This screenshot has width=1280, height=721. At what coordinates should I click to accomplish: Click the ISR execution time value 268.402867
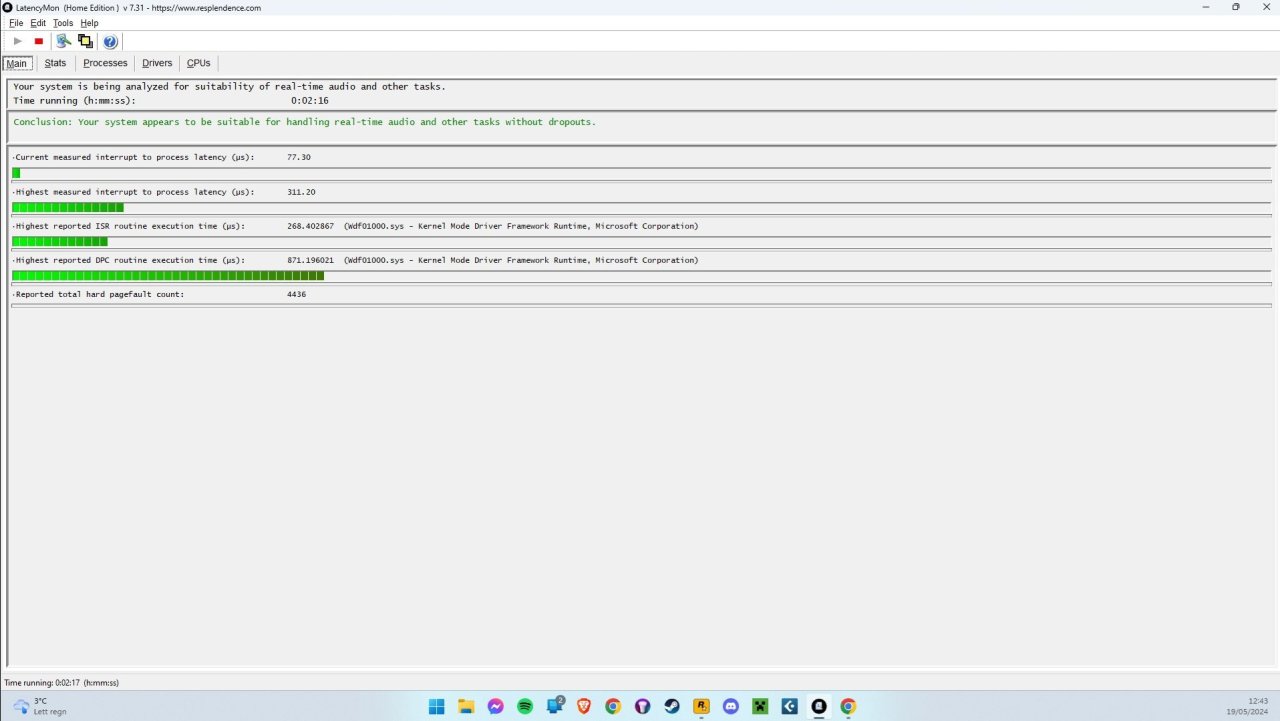310,226
